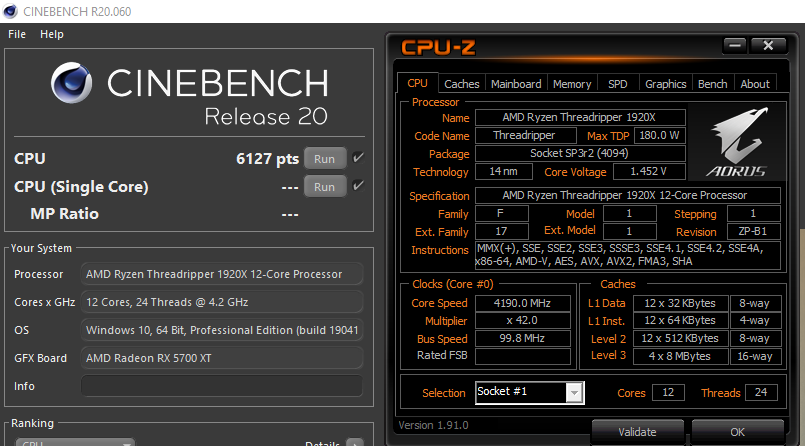805x446 pixels.
Task: Switch to the Bench tab in CPU-Z
Action: pos(713,84)
